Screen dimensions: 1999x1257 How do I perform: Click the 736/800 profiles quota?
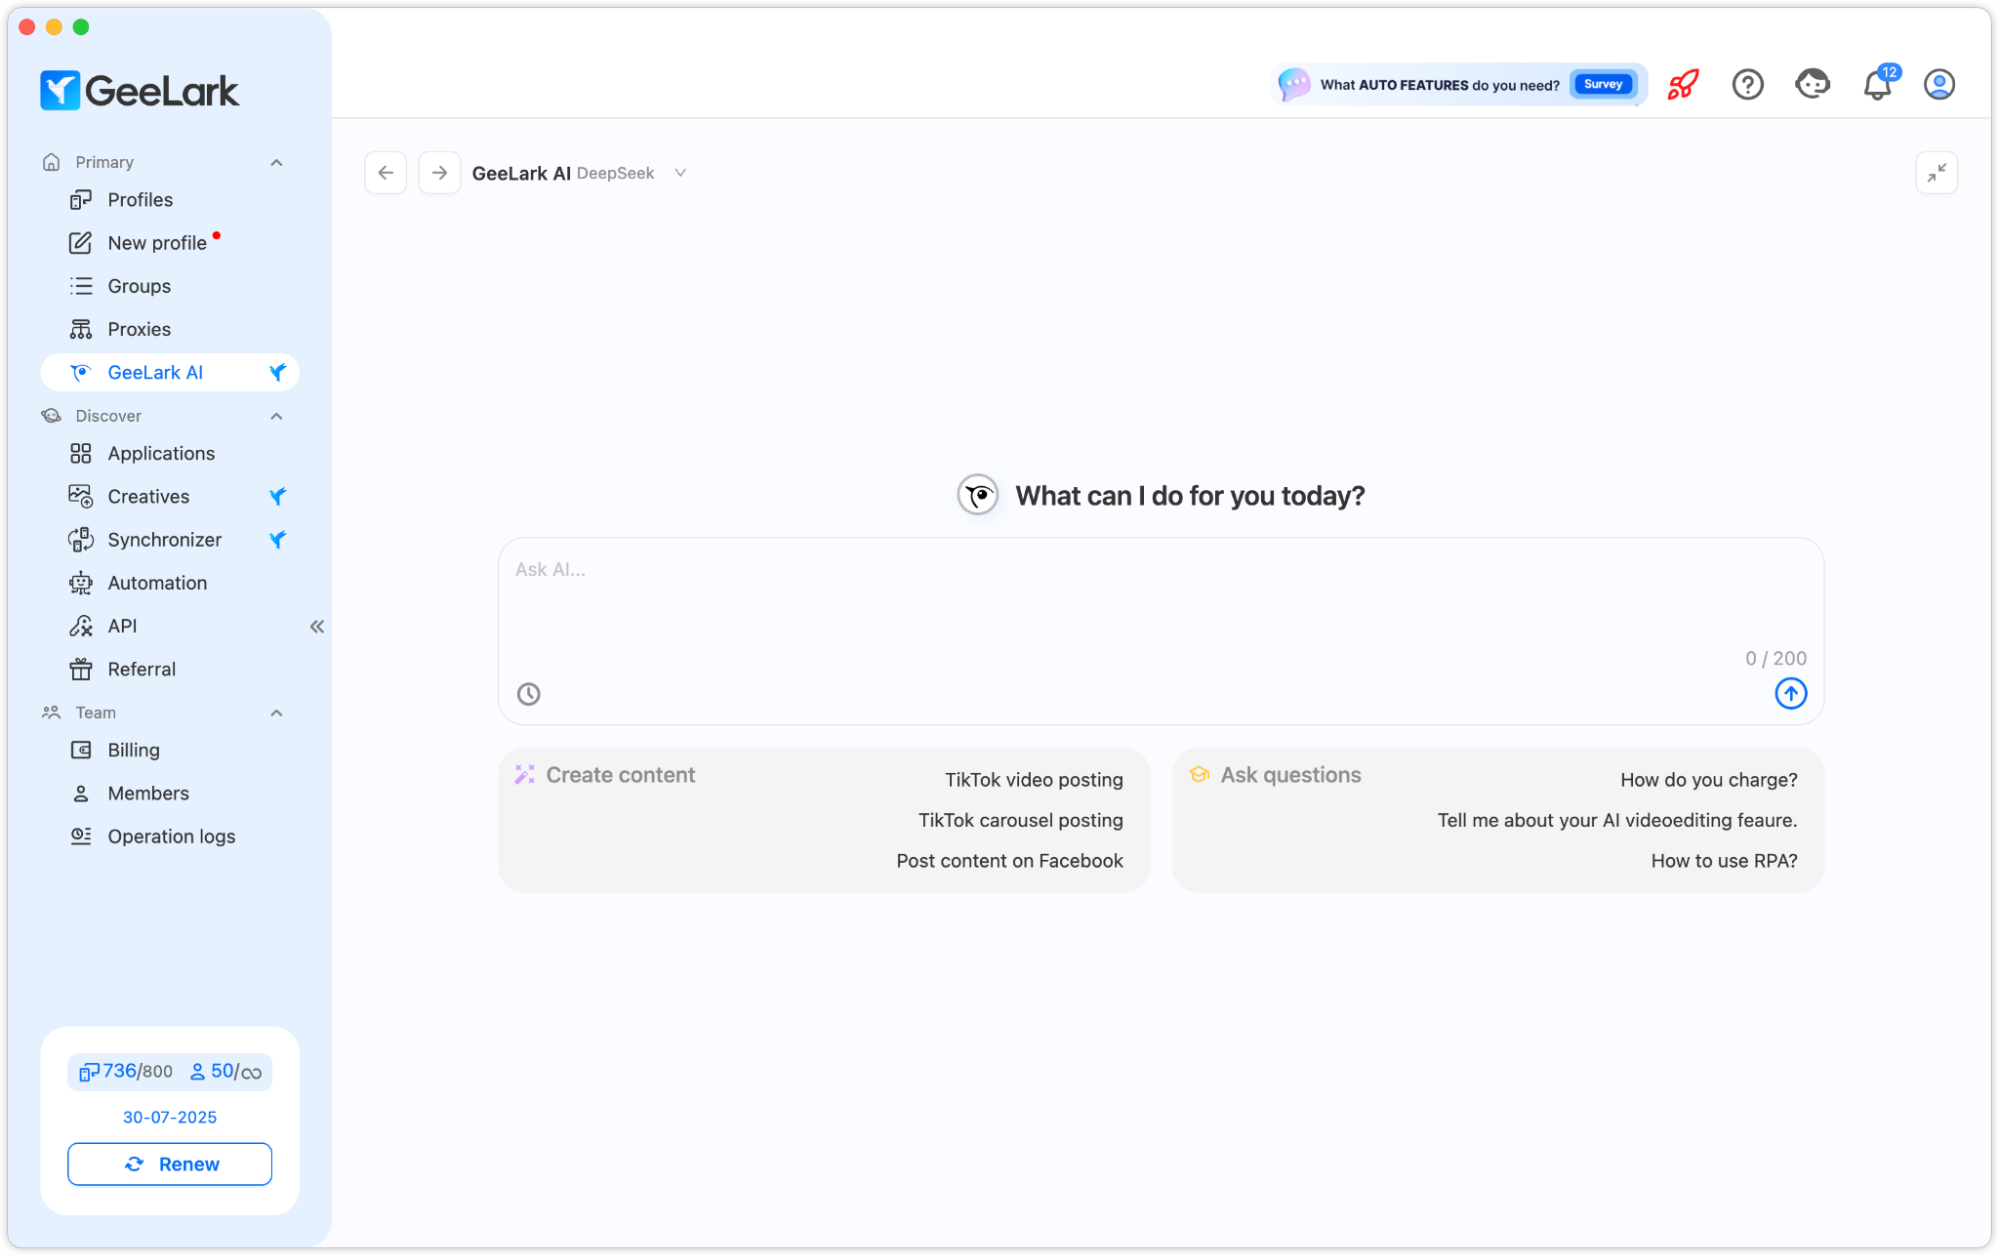(126, 1071)
